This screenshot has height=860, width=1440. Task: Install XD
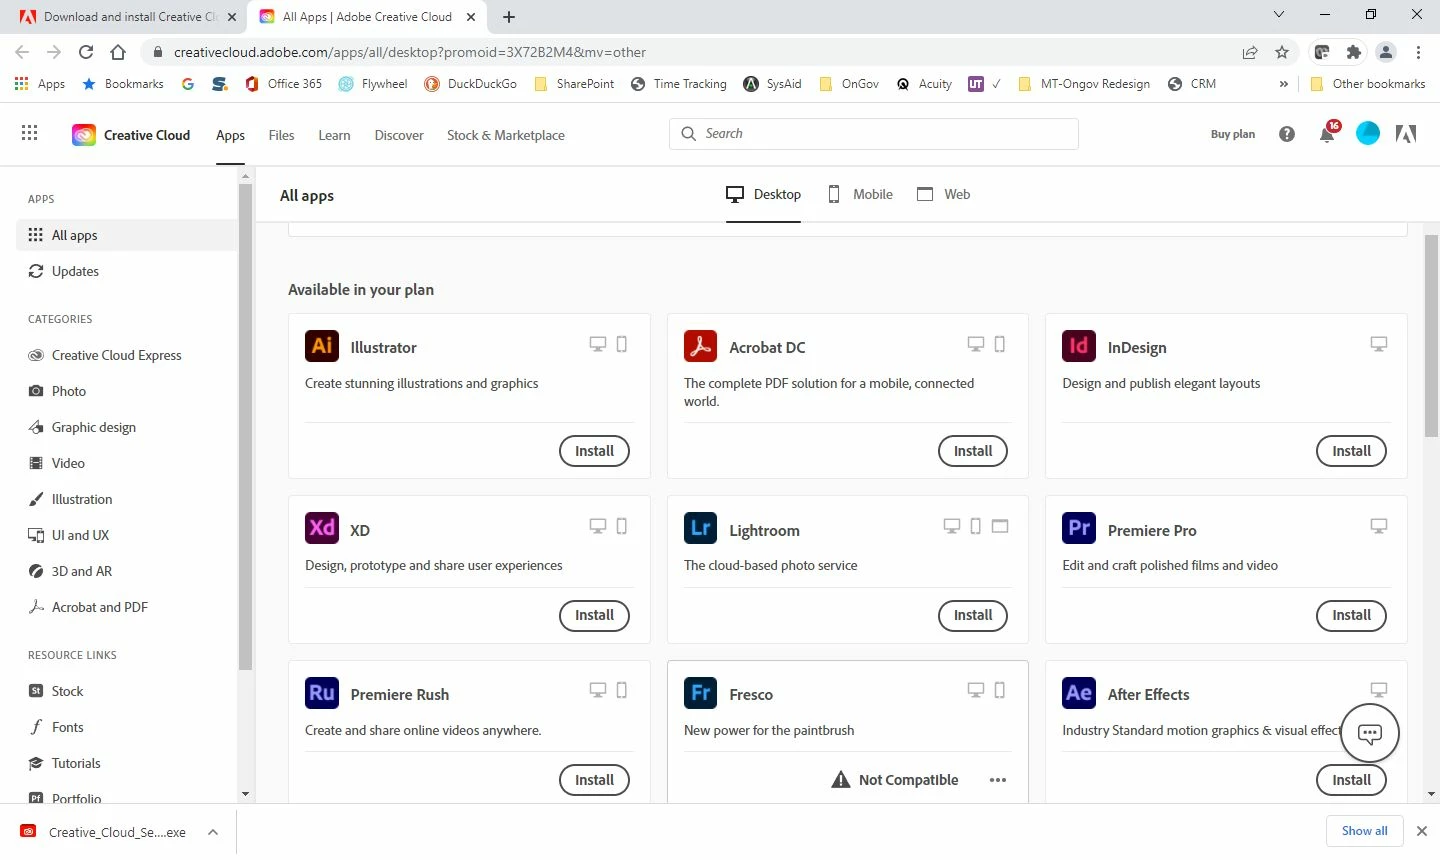pyautogui.click(x=594, y=615)
